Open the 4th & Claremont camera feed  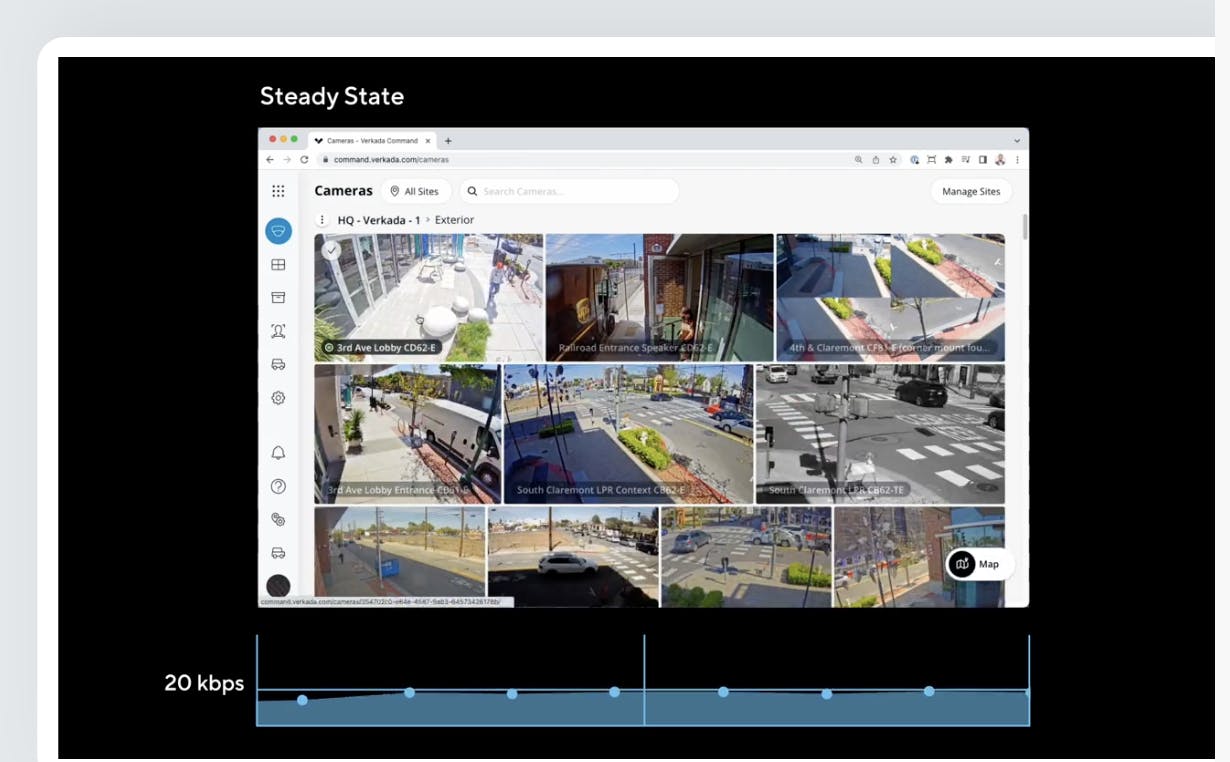point(890,297)
